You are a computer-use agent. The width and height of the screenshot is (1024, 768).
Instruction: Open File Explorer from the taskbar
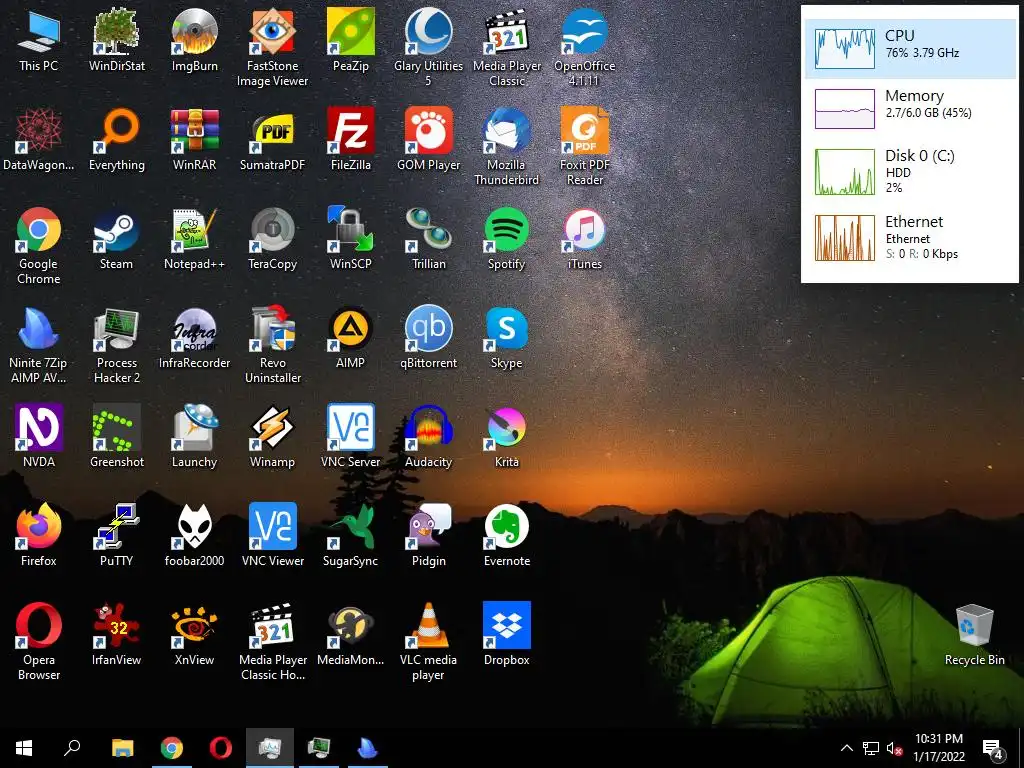[x=122, y=748]
